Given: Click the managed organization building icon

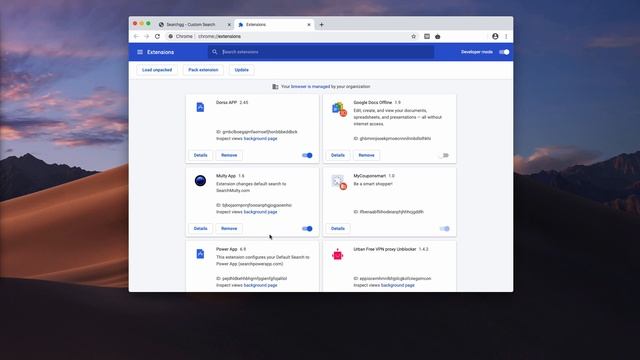Looking at the screenshot, I should click(275, 87).
